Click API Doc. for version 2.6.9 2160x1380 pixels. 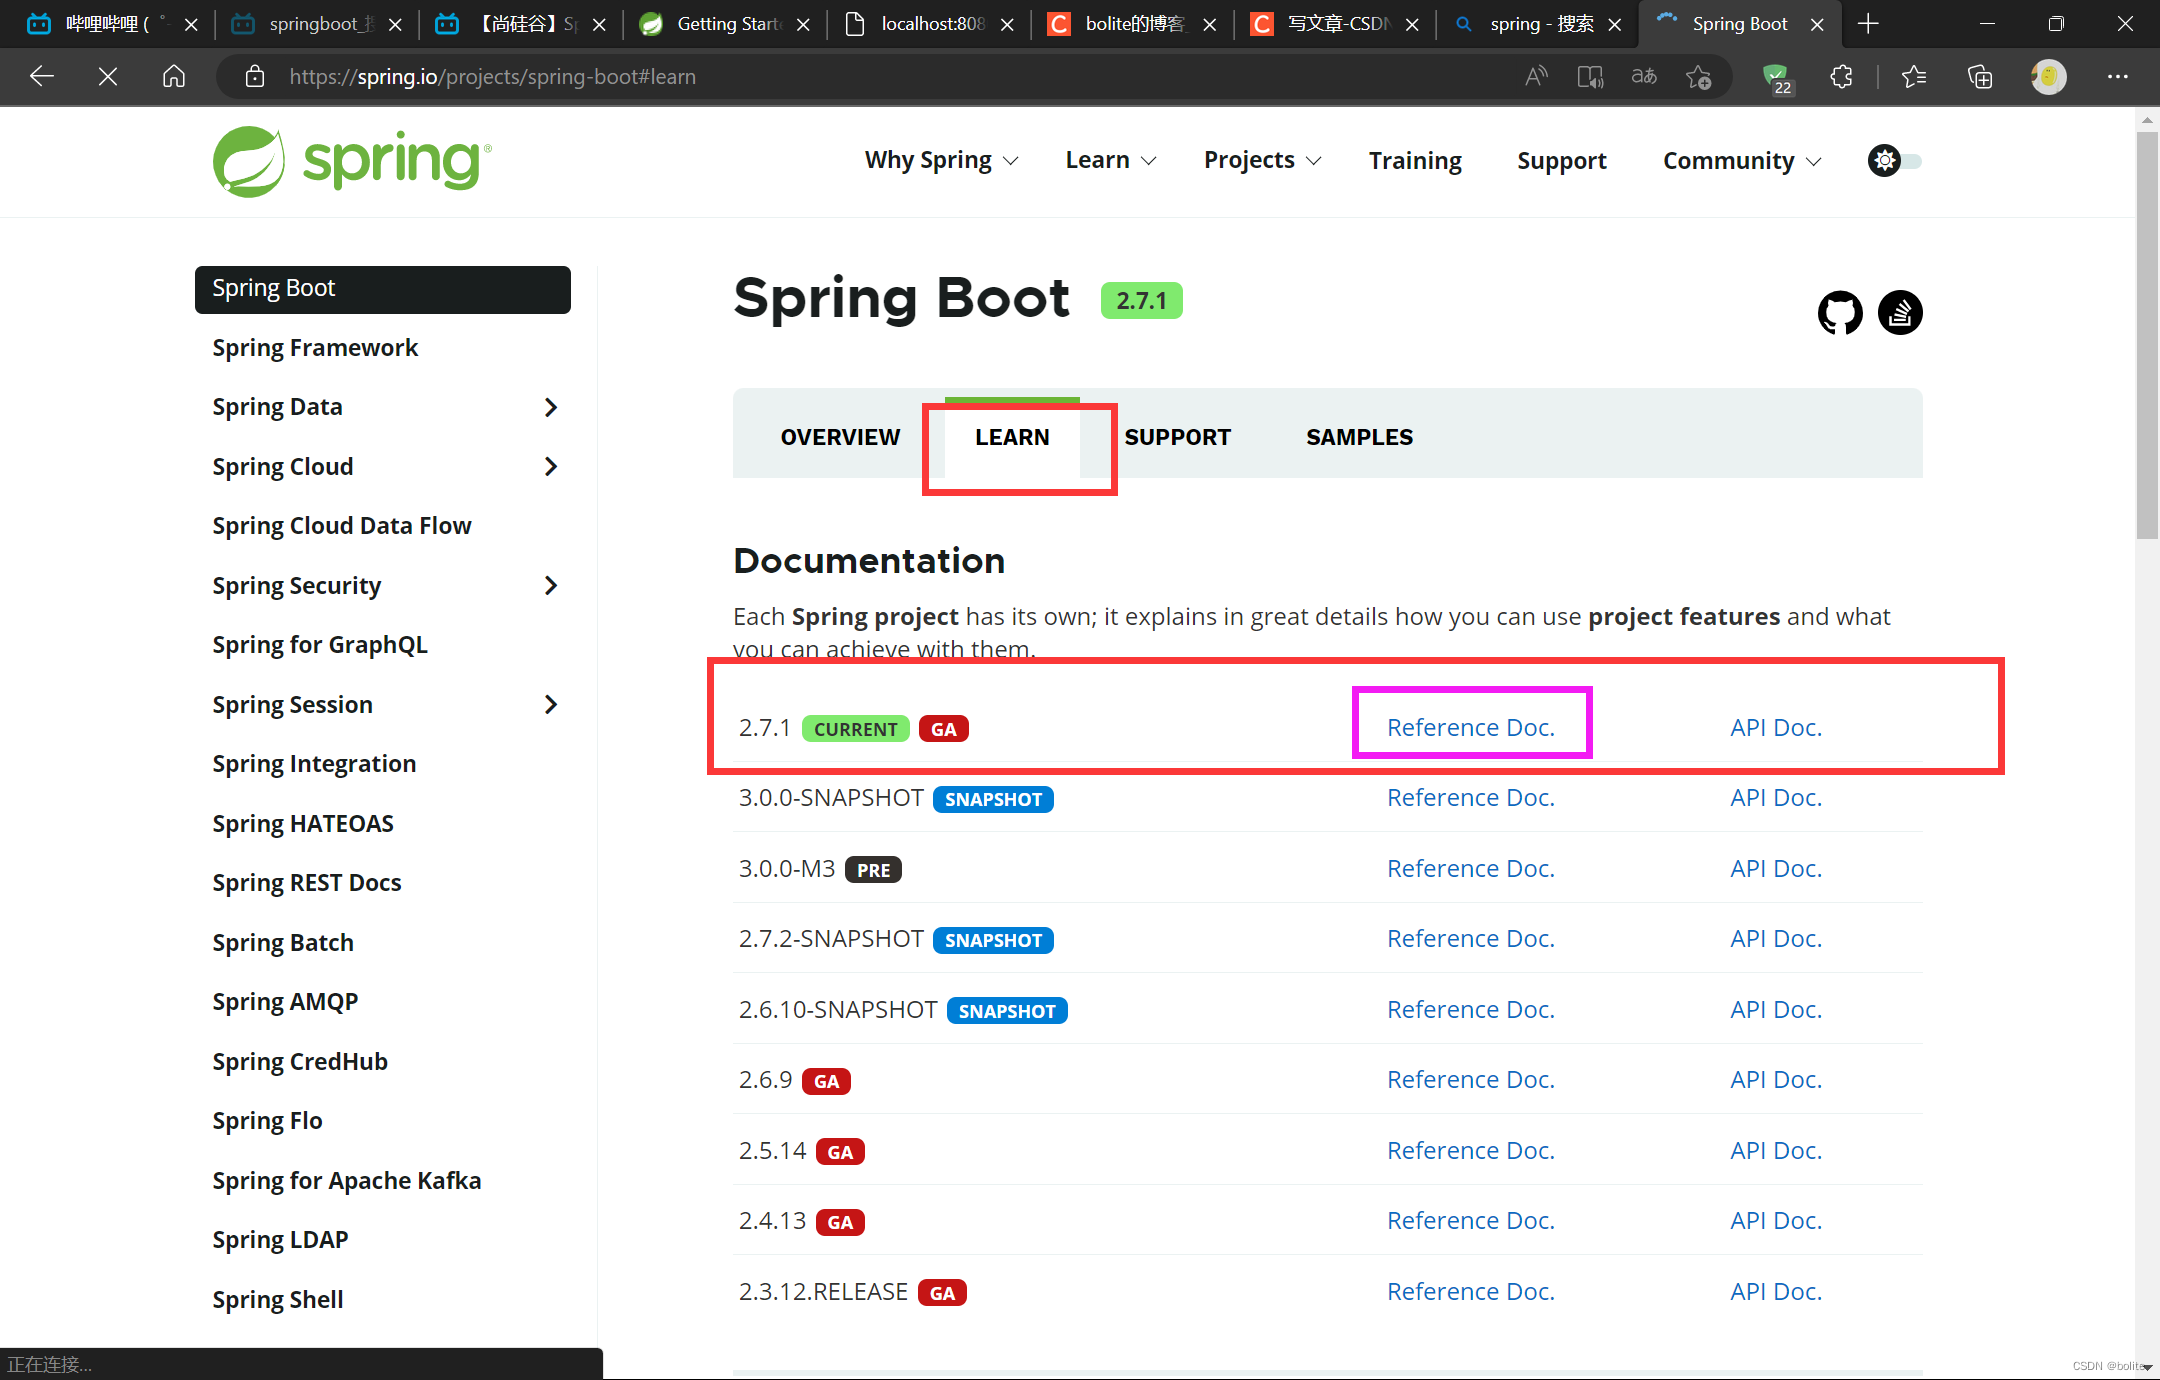tap(1774, 1078)
